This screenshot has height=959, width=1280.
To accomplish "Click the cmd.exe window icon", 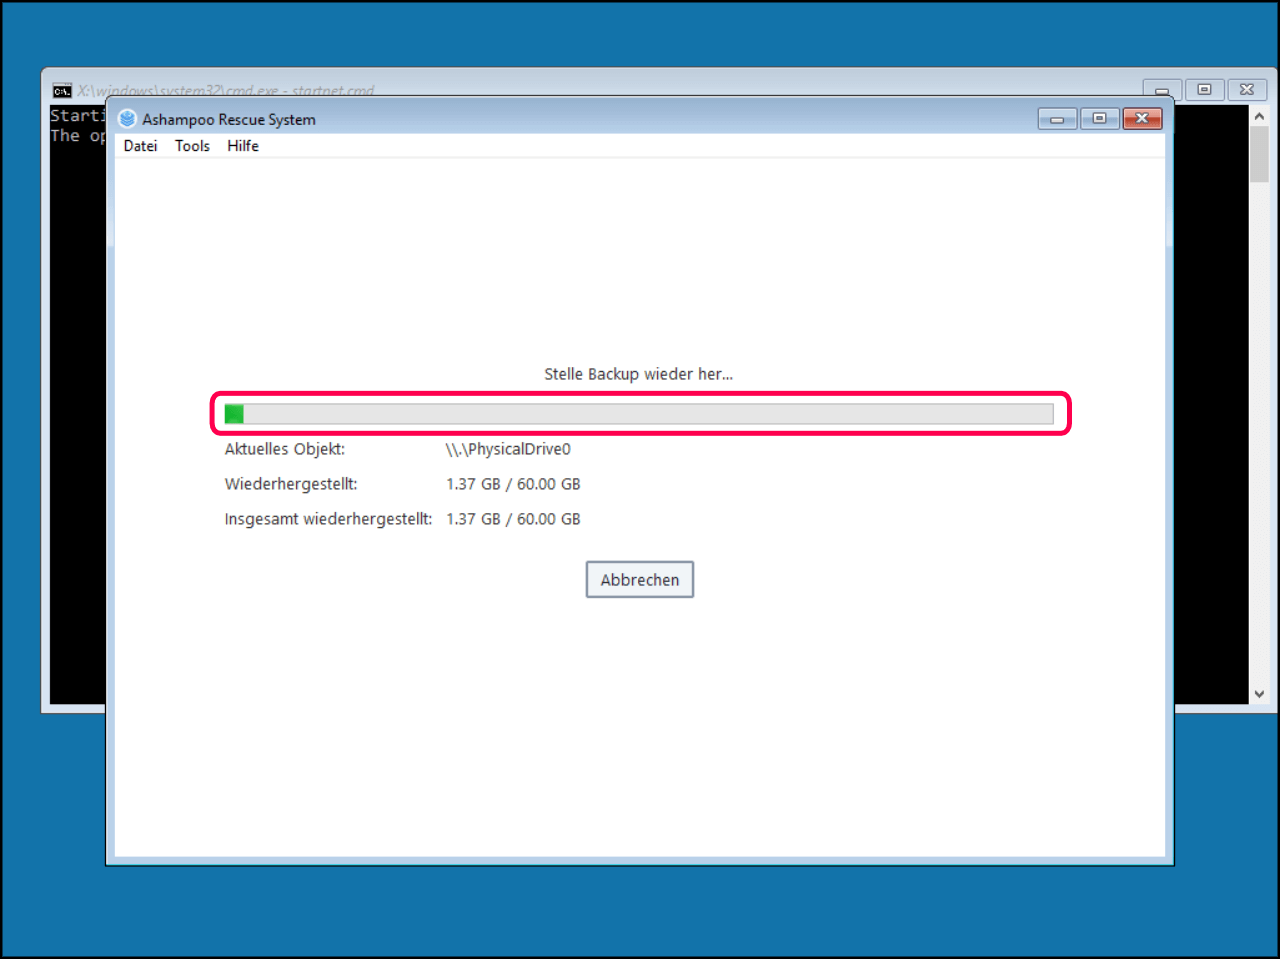I will click(62, 91).
